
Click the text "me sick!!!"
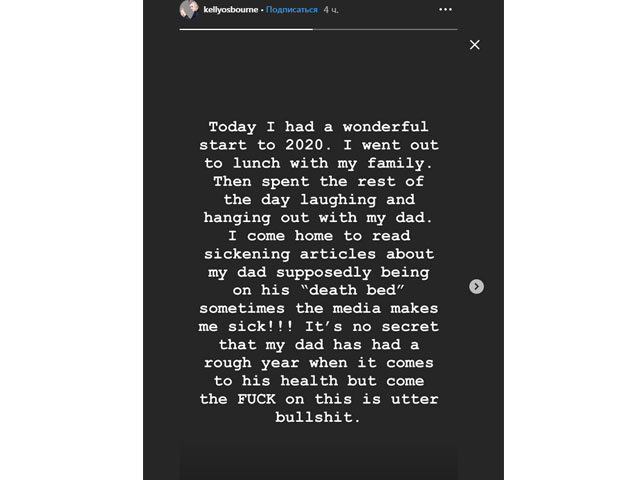pos(246,327)
